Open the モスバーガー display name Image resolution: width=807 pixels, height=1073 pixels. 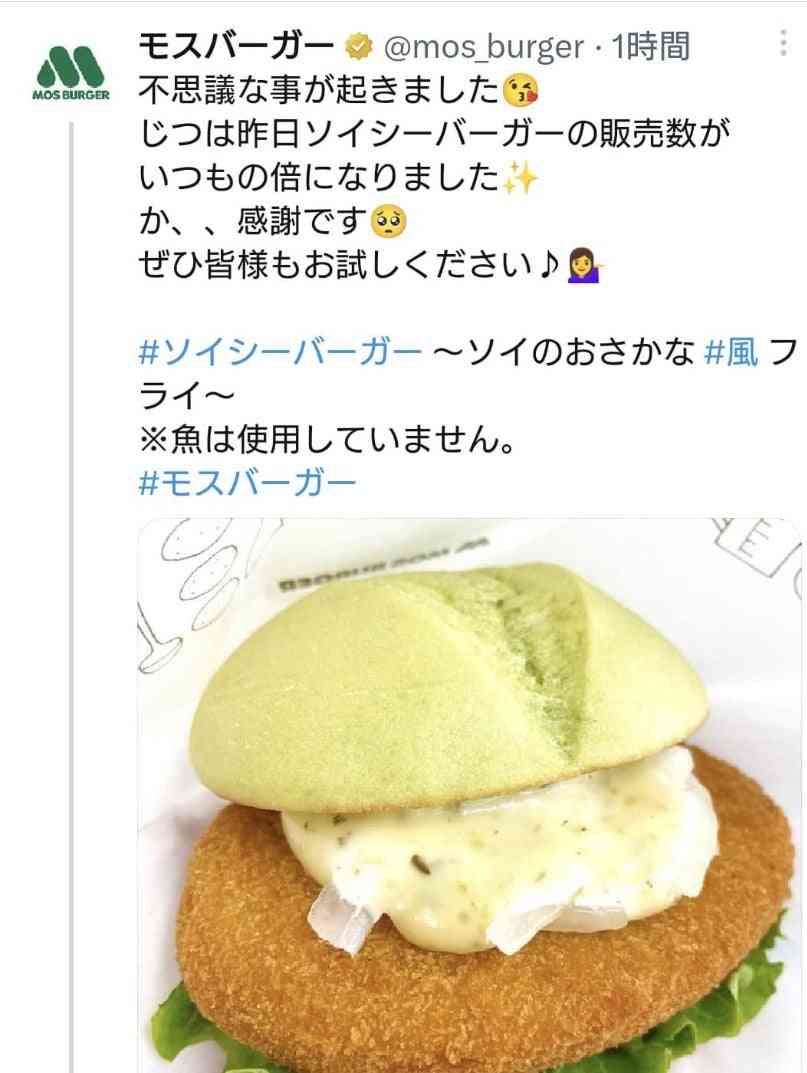(236, 47)
